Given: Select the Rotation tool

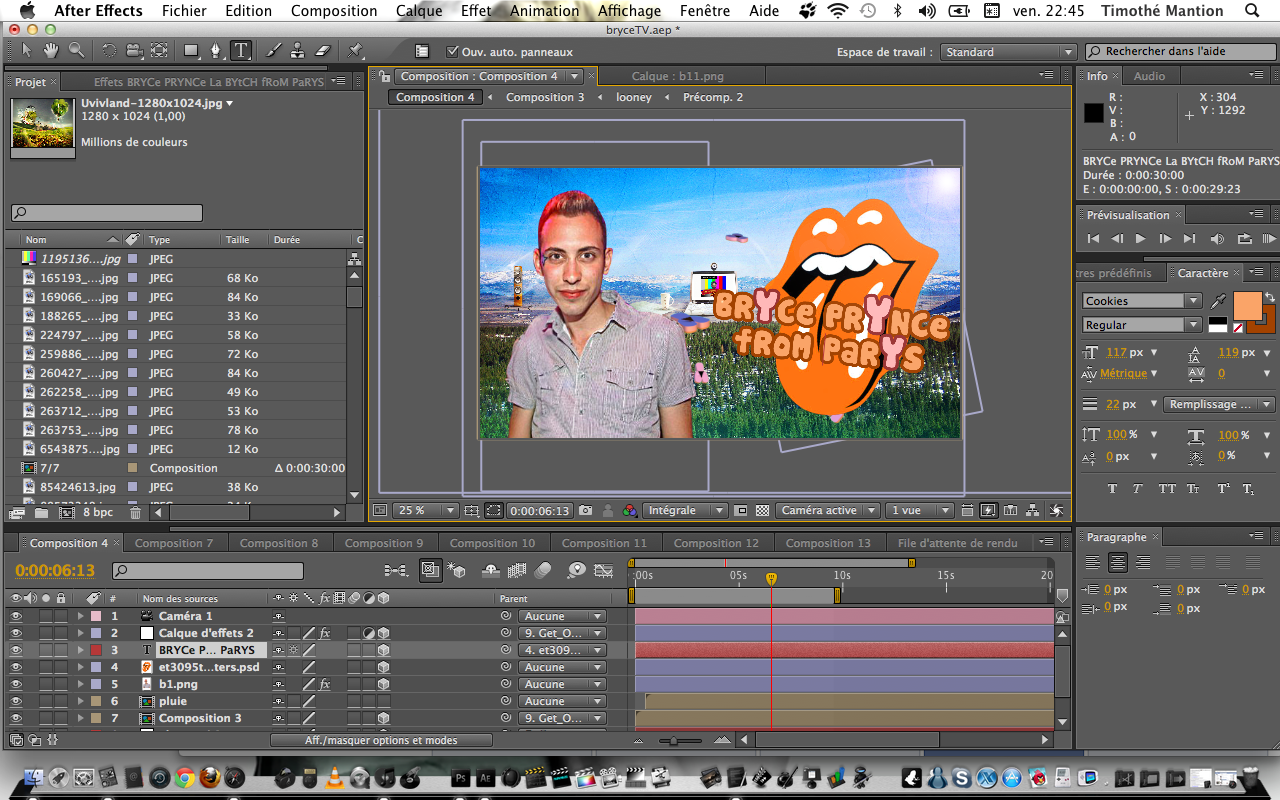Looking at the screenshot, I should (x=109, y=50).
